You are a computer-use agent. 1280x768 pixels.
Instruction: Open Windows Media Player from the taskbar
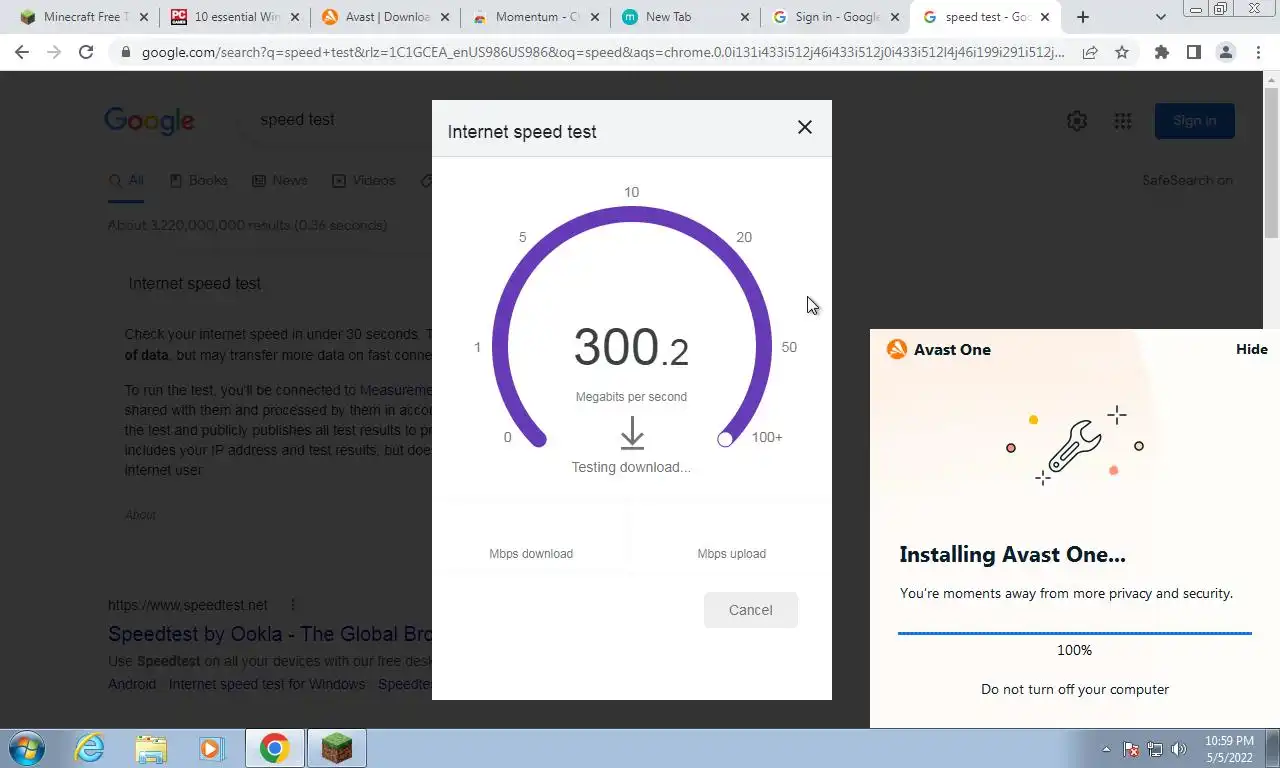click(x=211, y=748)
